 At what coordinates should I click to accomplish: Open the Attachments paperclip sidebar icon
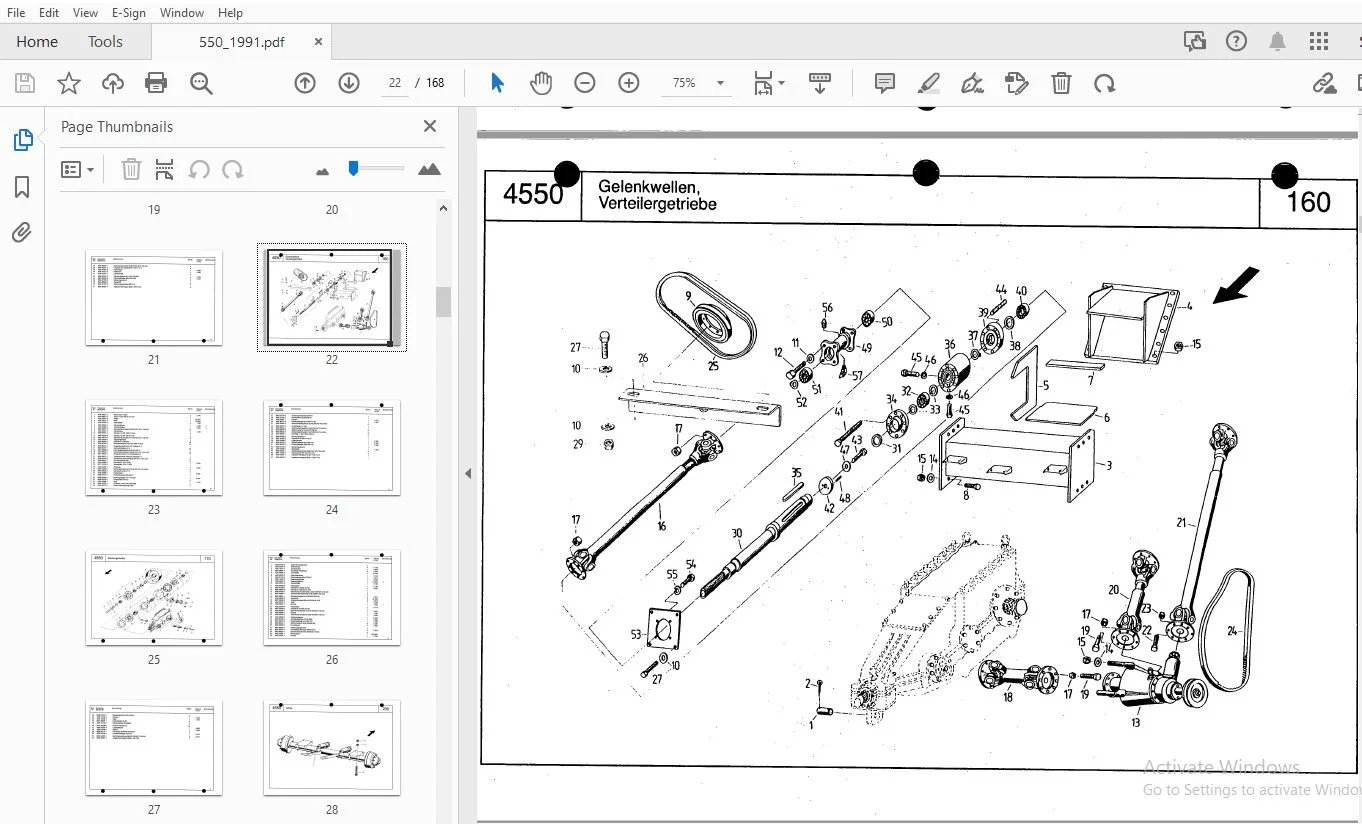tap(22, 233)
